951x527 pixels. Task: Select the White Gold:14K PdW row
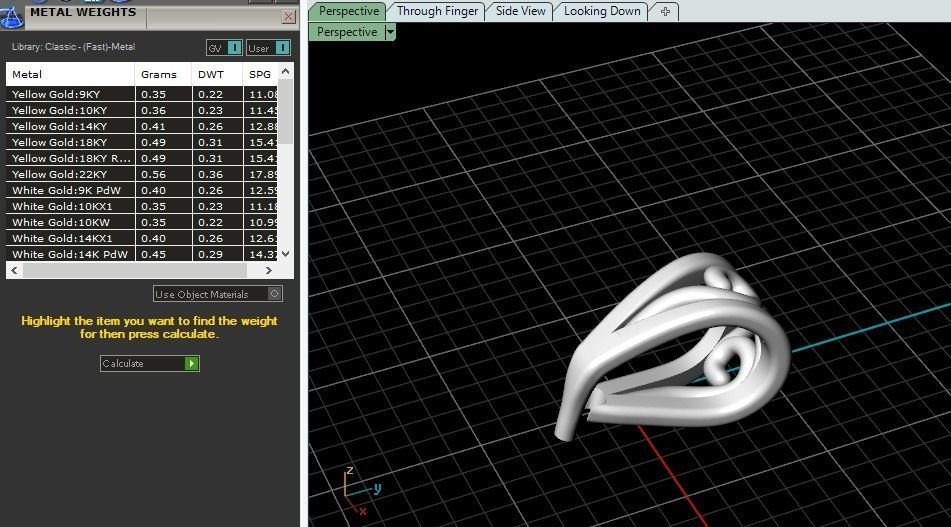tap(142, 254)
